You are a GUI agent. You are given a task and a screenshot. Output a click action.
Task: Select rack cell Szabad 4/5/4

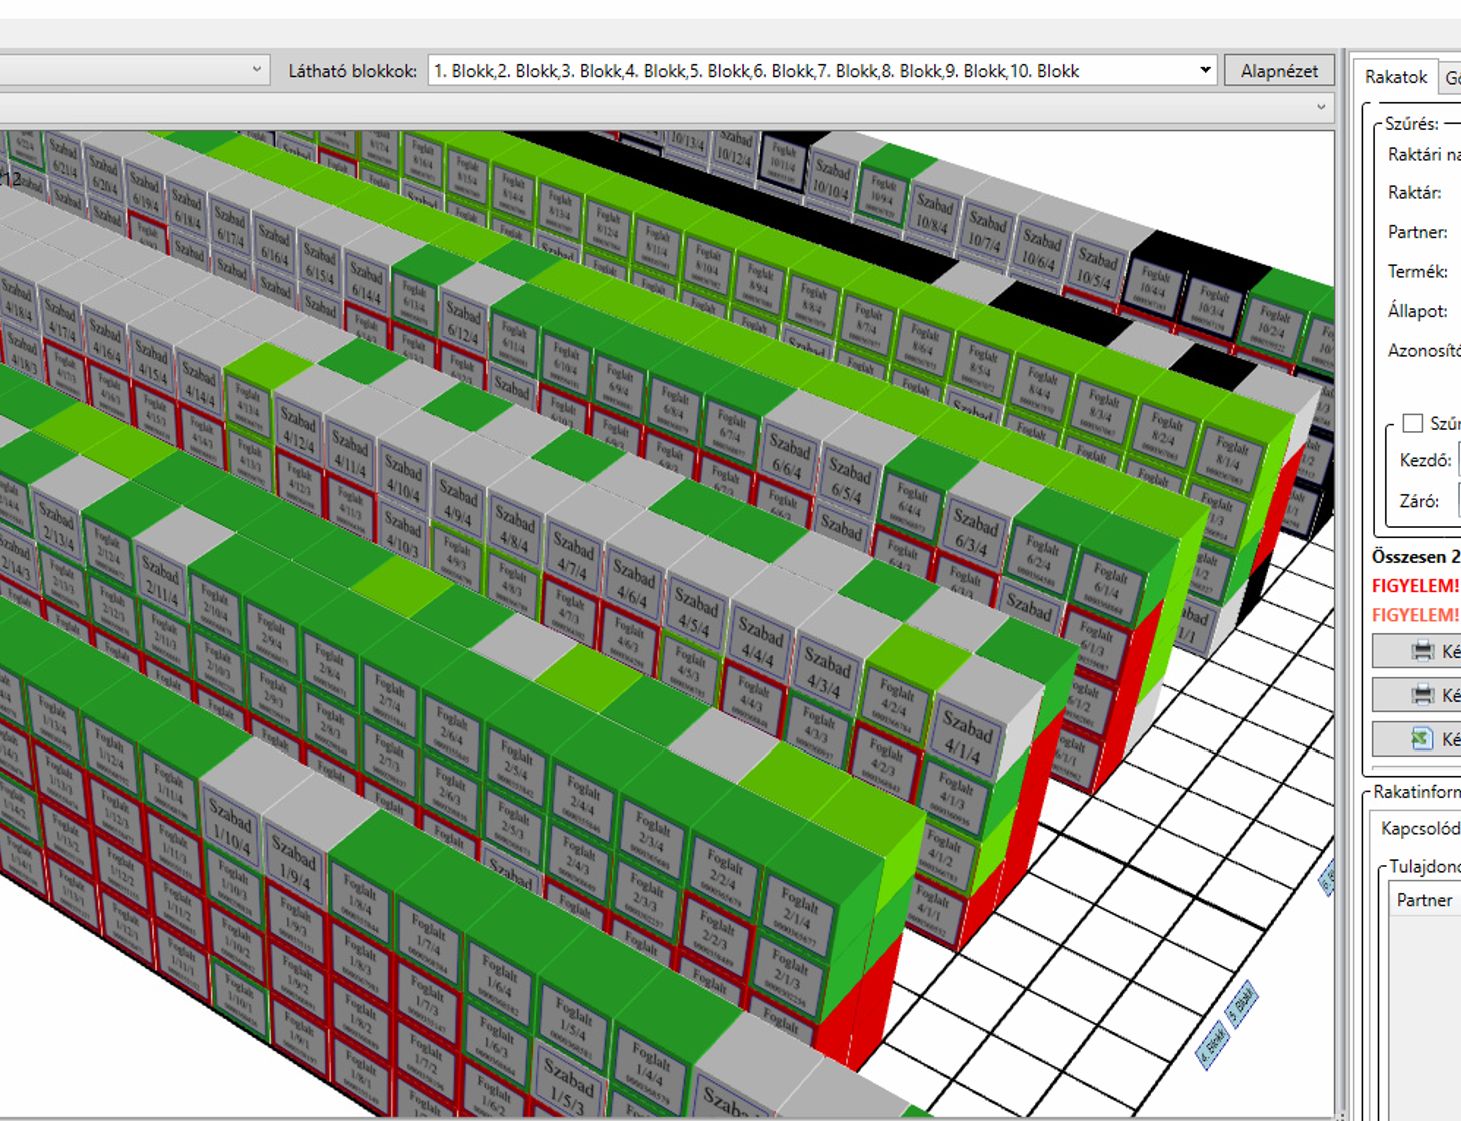[x=695, y=612]
